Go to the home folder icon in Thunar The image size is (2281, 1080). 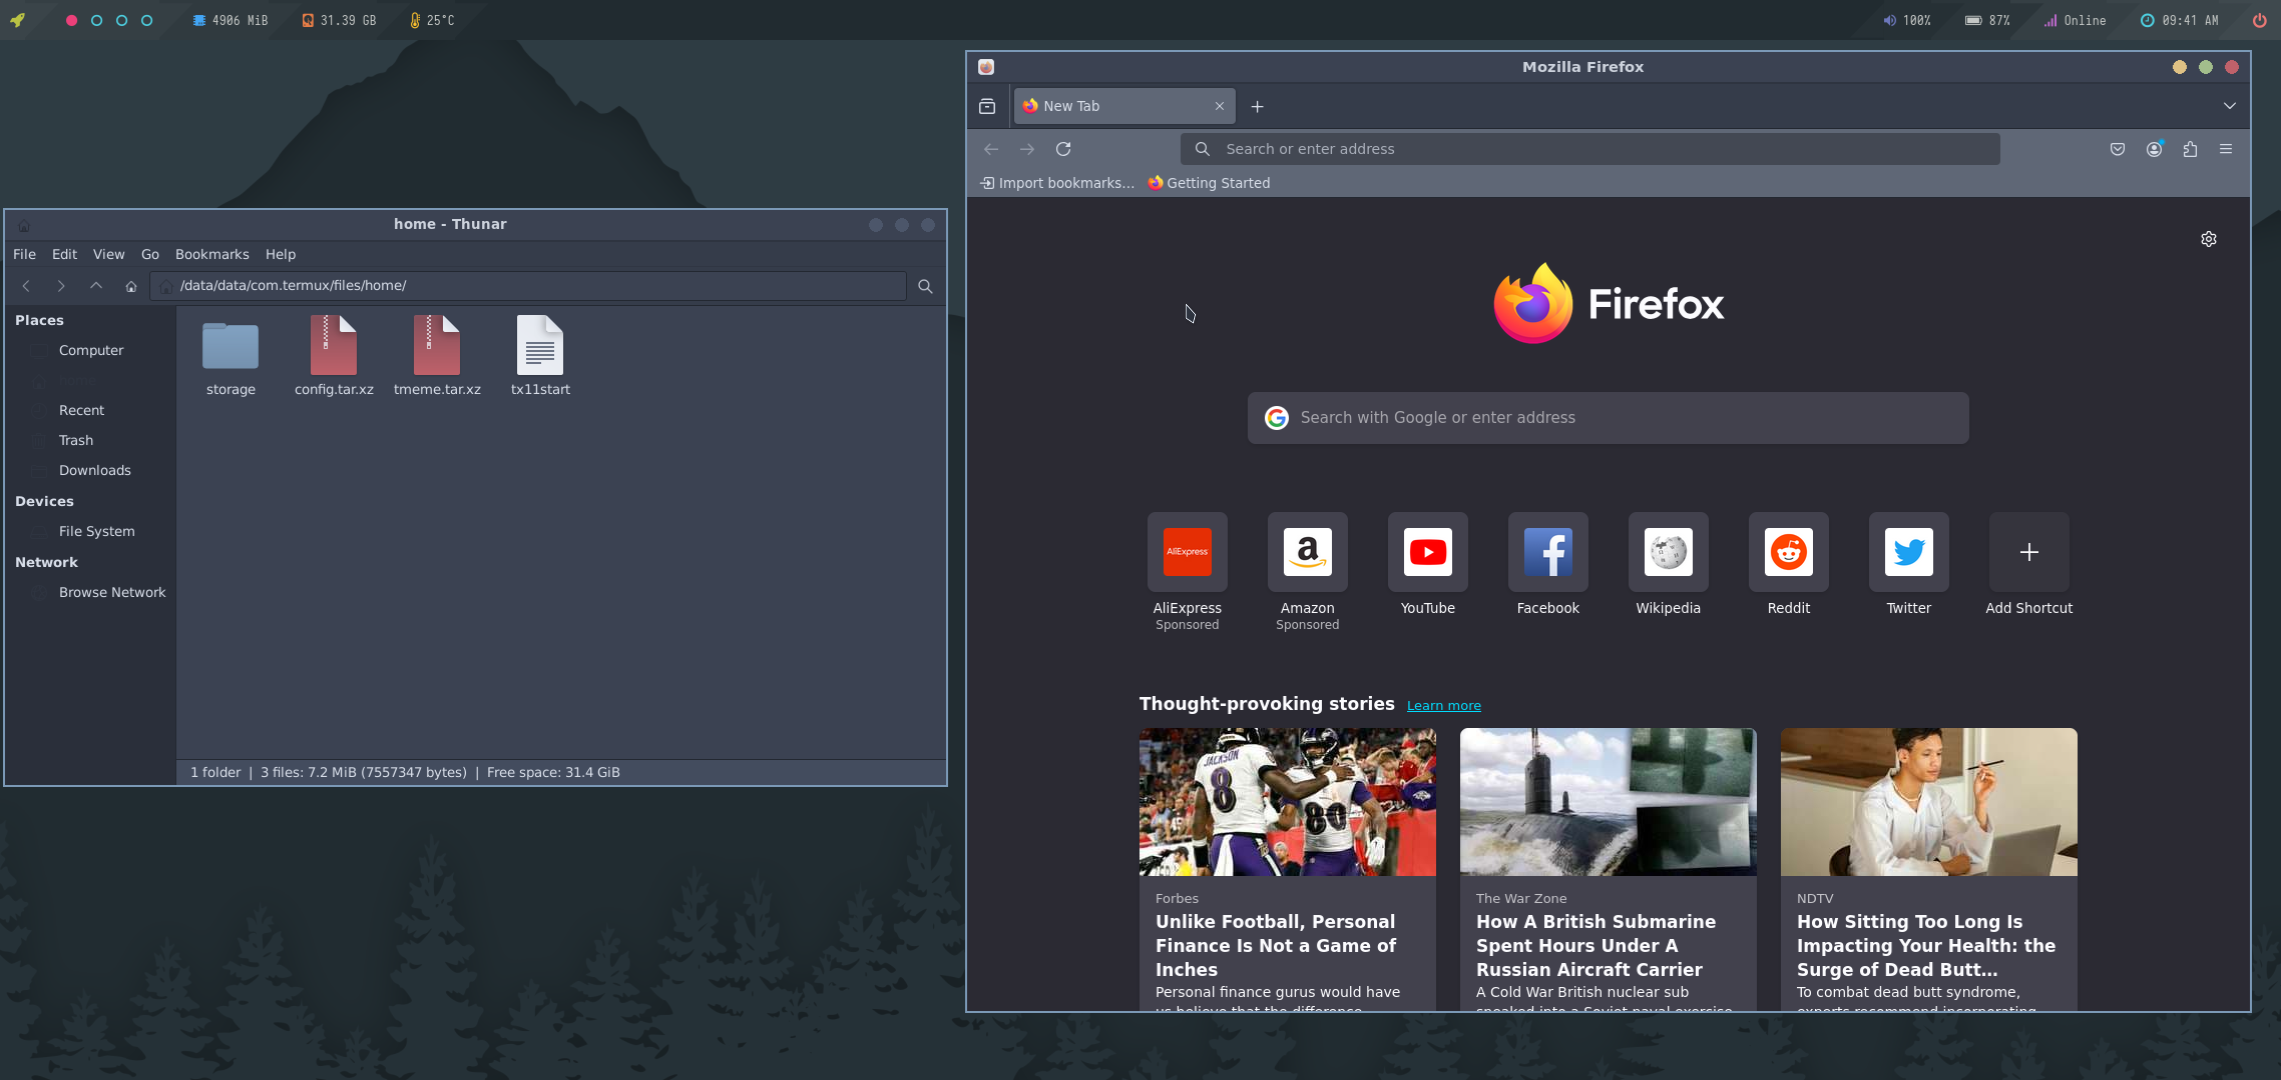tap(131, 286)
